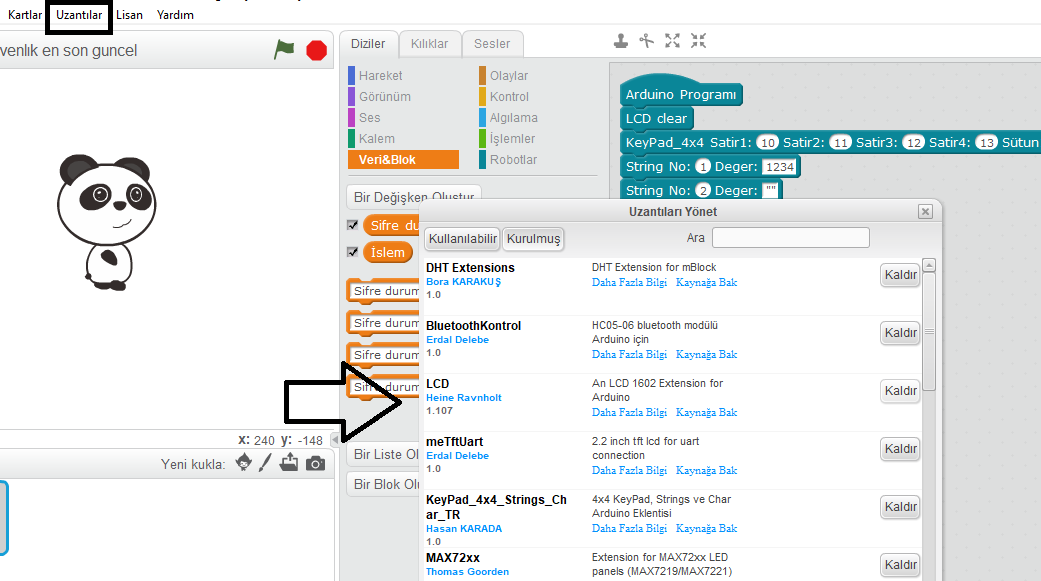This screenshot has height=581, width=1041.
Task: Click the green flag to run
Action: click(284, 50)
